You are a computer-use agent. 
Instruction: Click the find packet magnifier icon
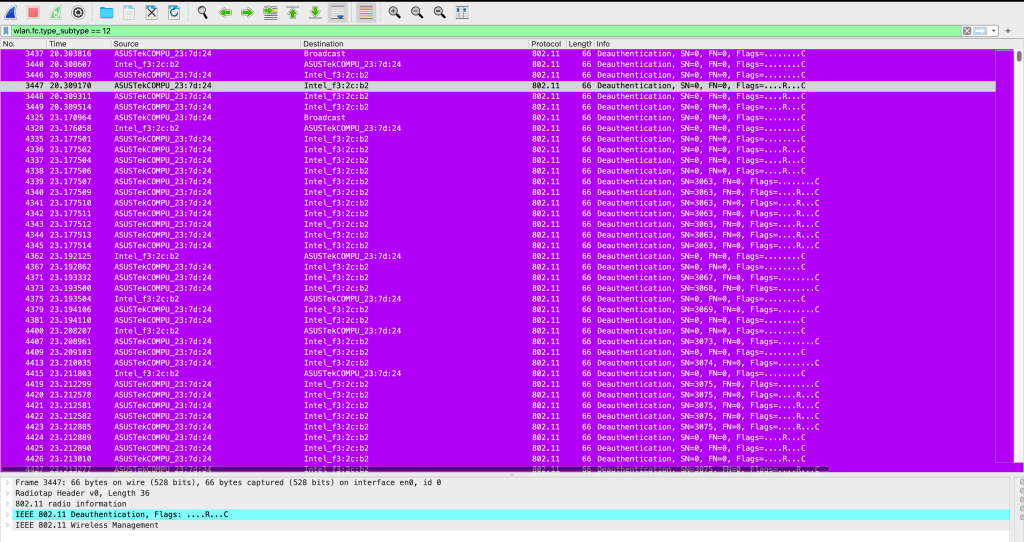(201, 13)
